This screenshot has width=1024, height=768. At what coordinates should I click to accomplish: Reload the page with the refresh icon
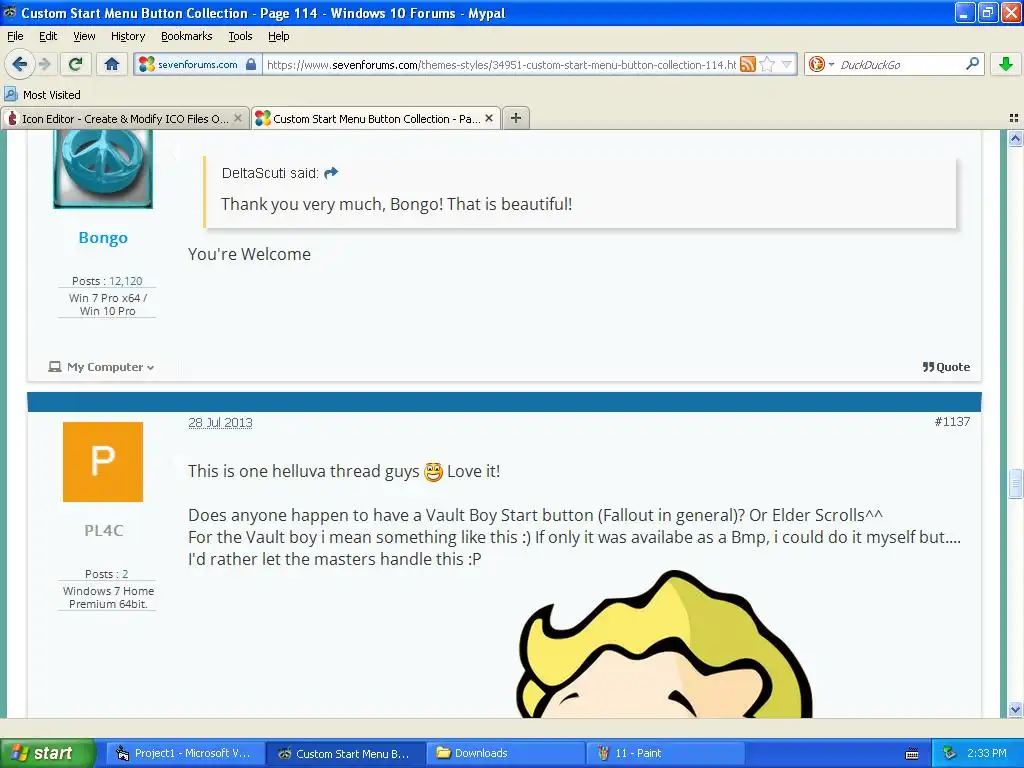[x=75, y=64]
